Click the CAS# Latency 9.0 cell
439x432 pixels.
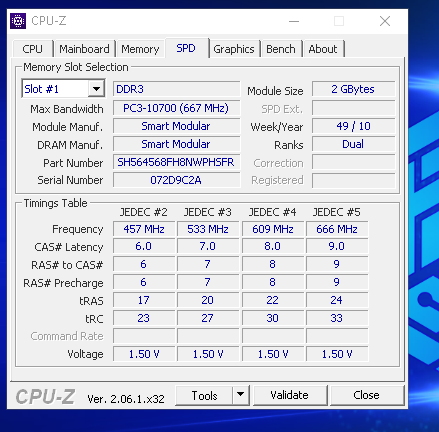pyautogui.click(x=337, y=246)
